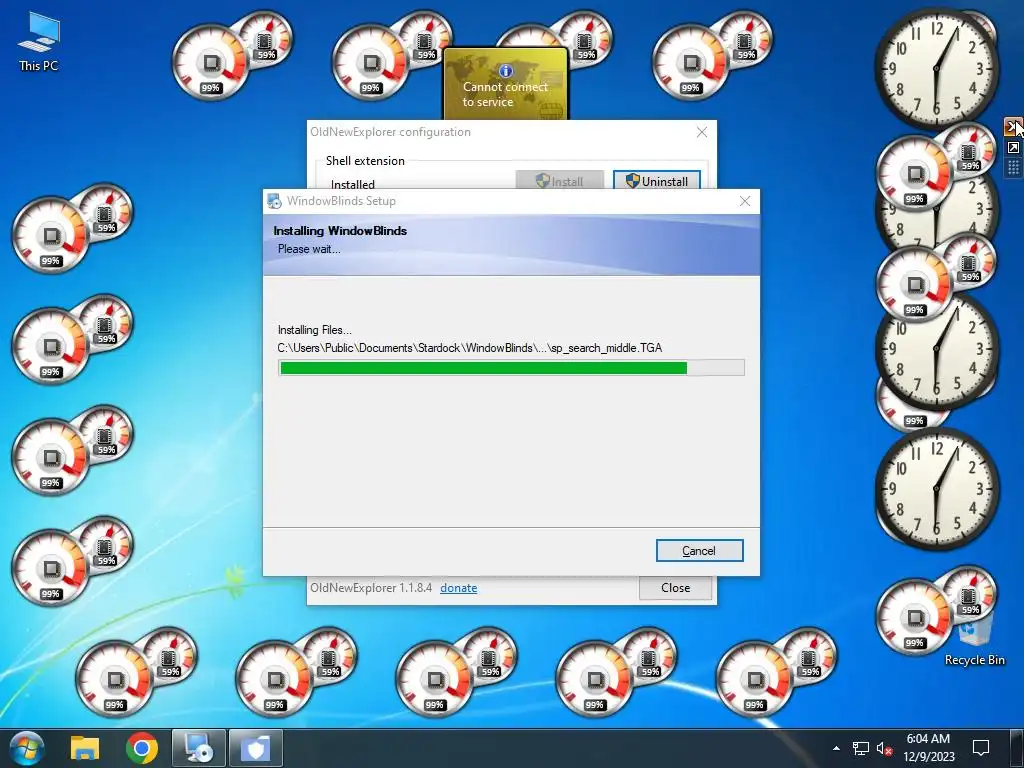Screen dimensions: 1024x768
Task: Open Google Chrome from the taskbar
Action: (x=142, y=748)
